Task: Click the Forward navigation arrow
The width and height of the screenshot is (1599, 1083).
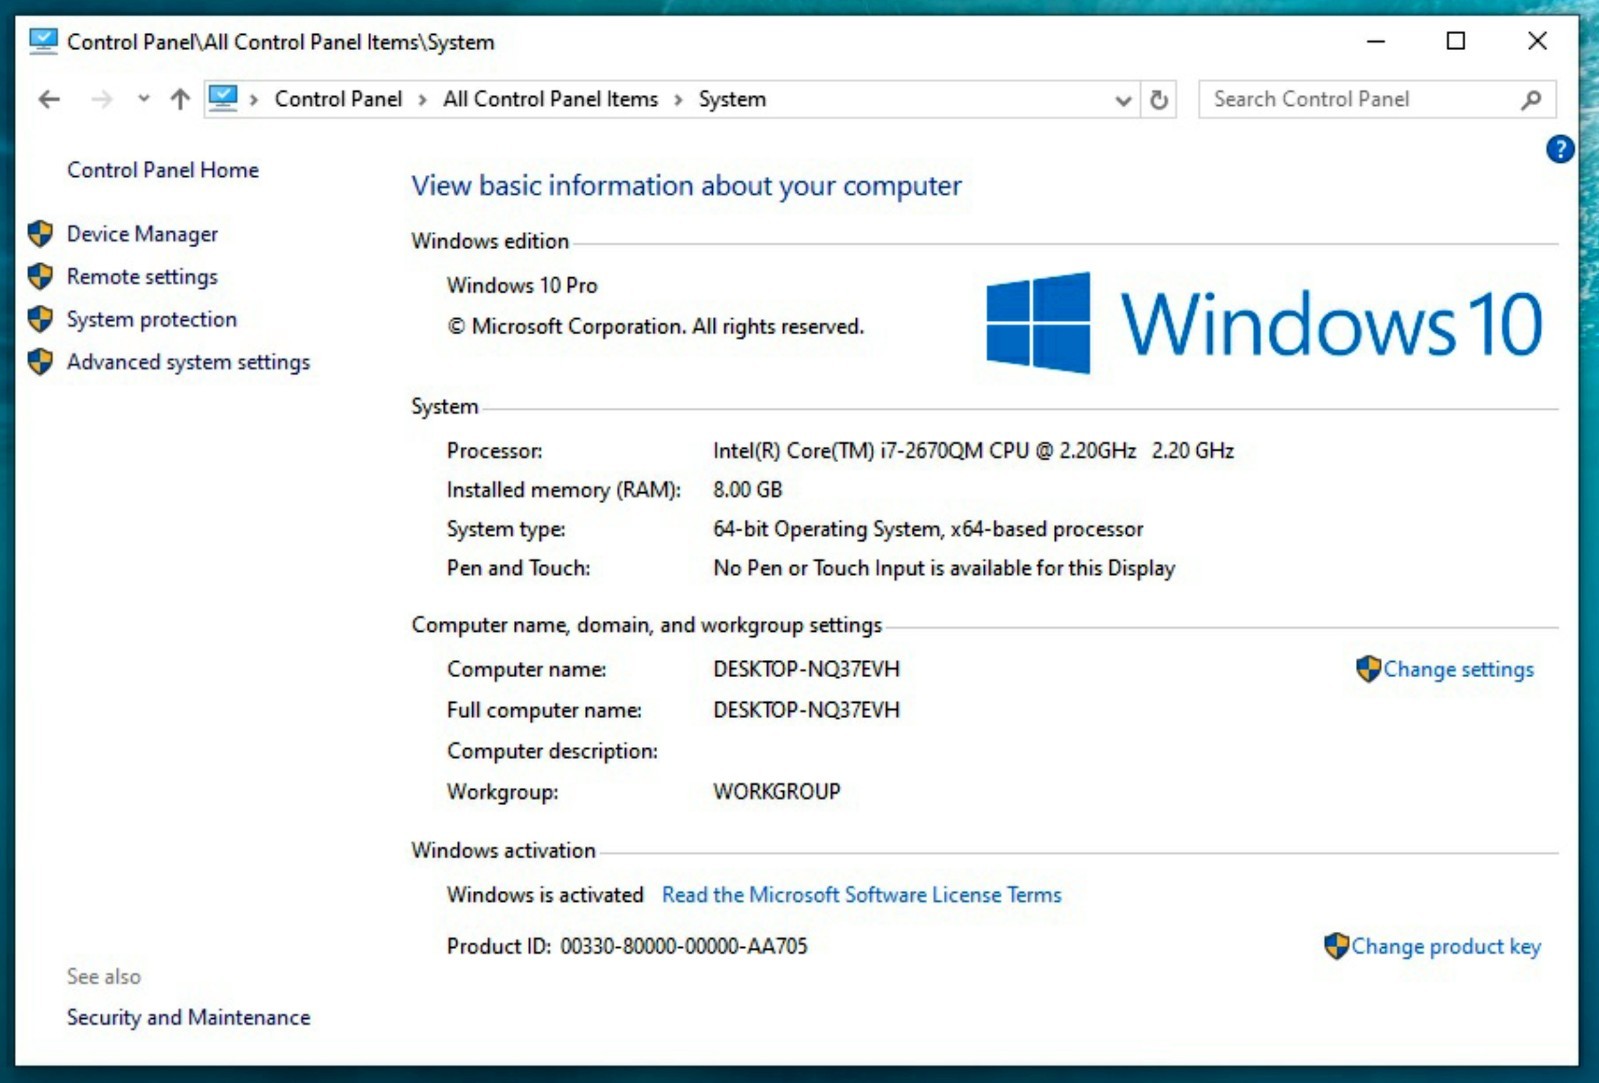Action: [x=102, y=99]
